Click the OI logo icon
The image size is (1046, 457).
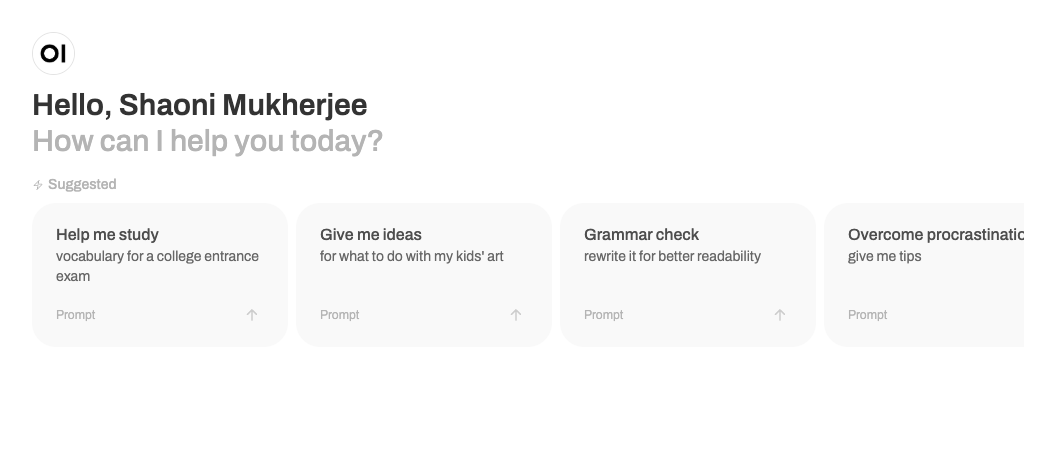click(54, 54)
